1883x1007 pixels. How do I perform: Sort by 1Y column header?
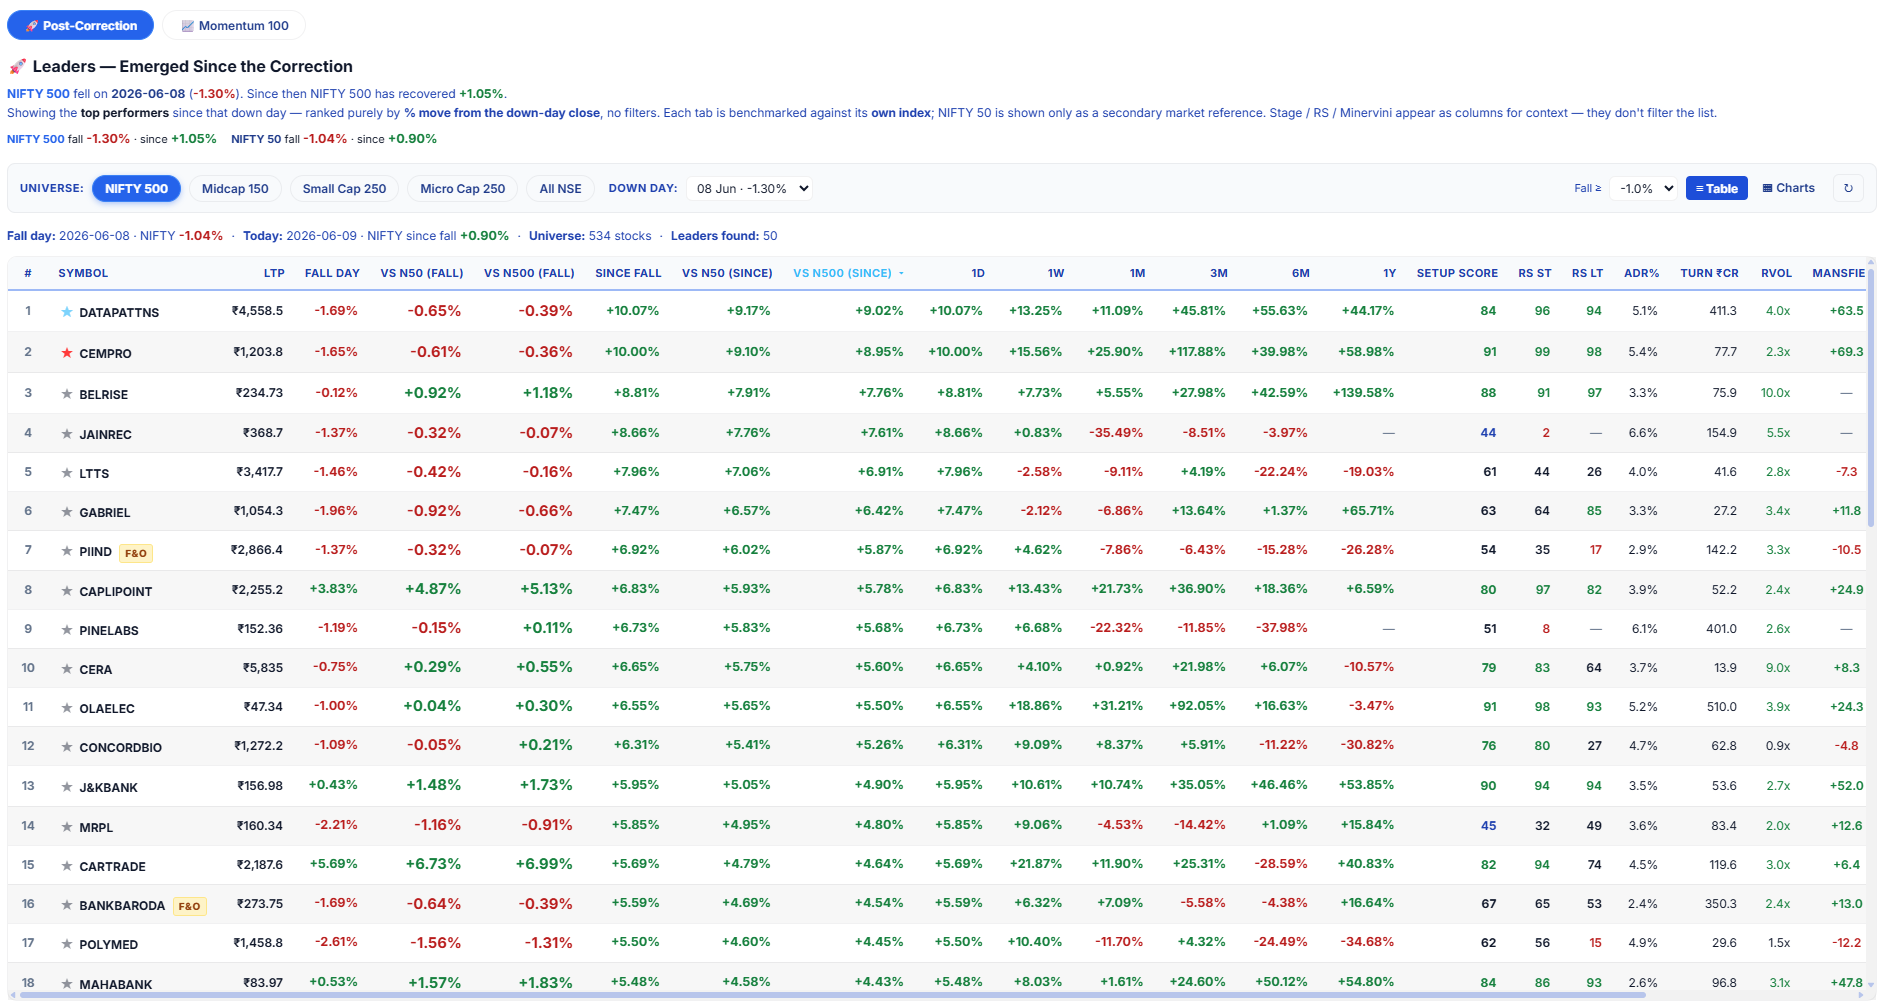1389,273
